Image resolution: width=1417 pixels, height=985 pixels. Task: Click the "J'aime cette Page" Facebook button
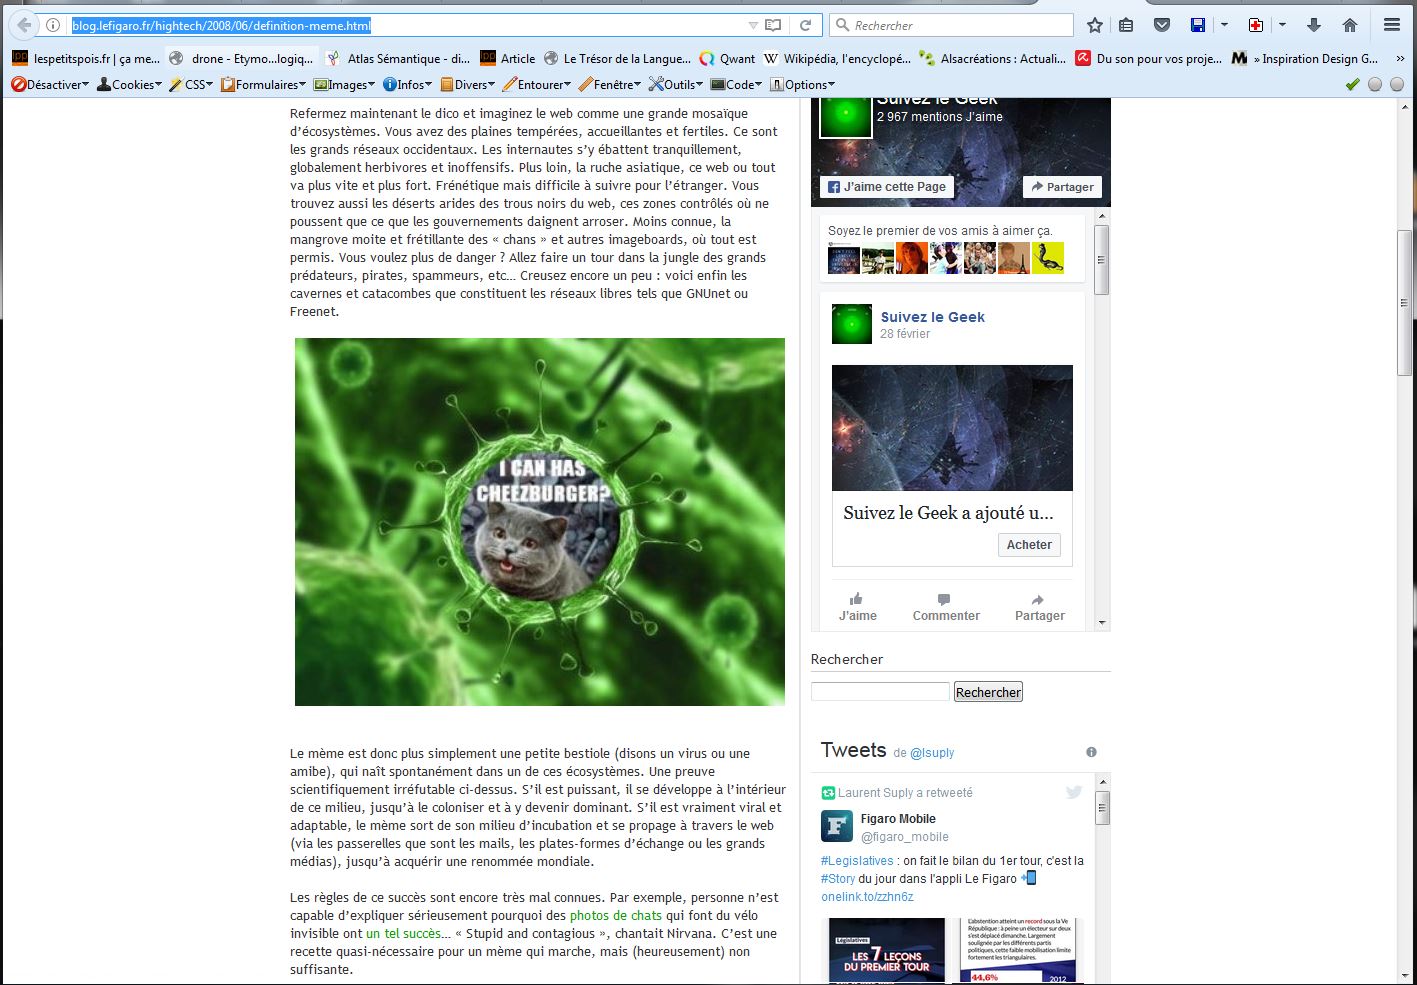coord(887,187)
